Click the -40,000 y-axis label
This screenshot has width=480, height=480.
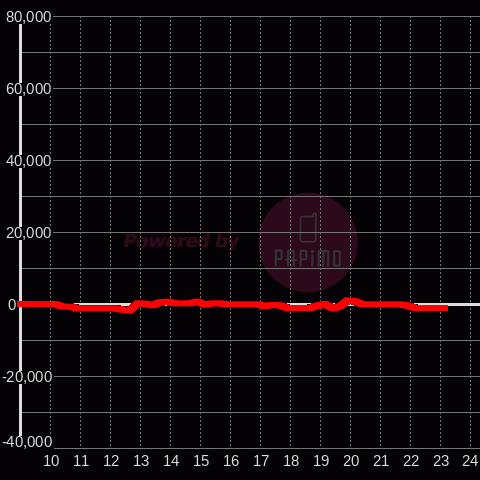tap(27, 442)
